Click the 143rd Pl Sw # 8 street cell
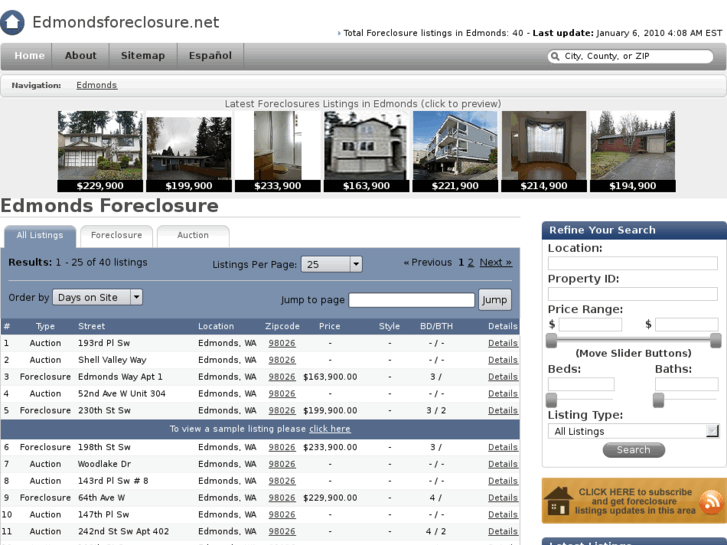This screenshot has height=545, width=727. [x=113, y=481]
